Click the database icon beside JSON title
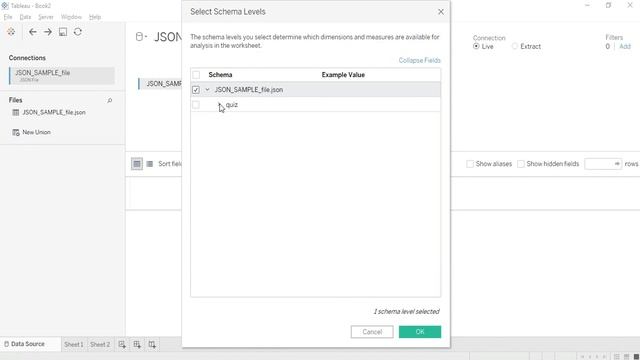This screenshot has height=360, width=640. (x=139, y=37)
